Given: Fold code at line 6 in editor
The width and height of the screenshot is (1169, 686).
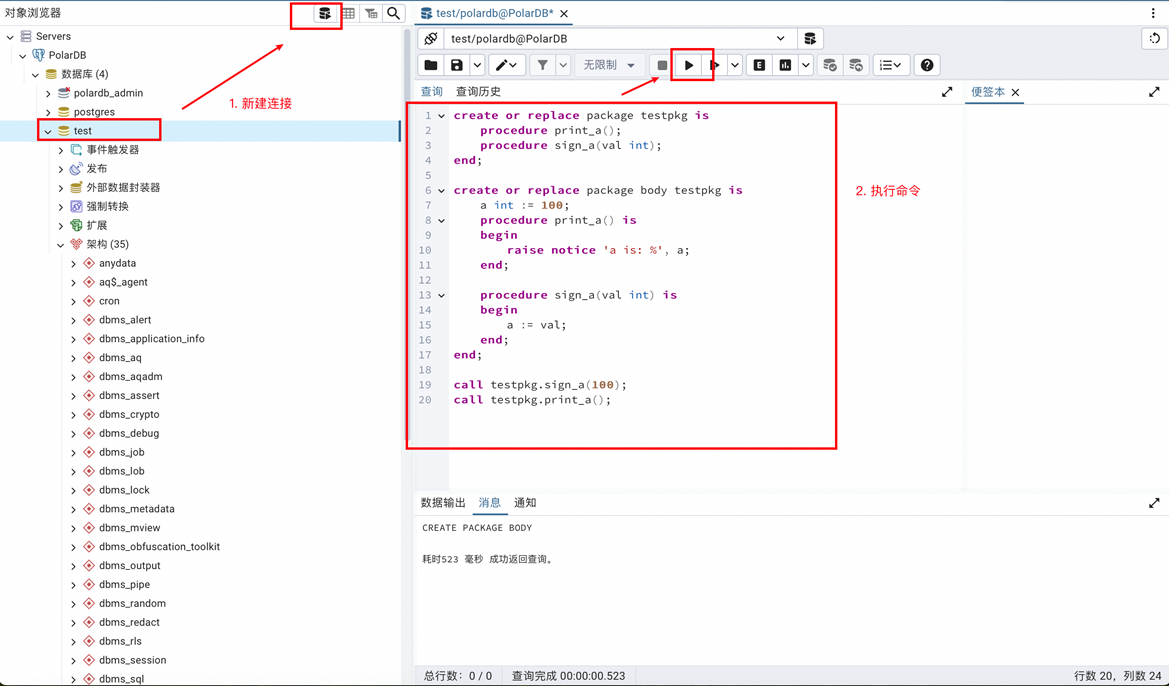Looking at the screenshot, I should click(441, 190).
